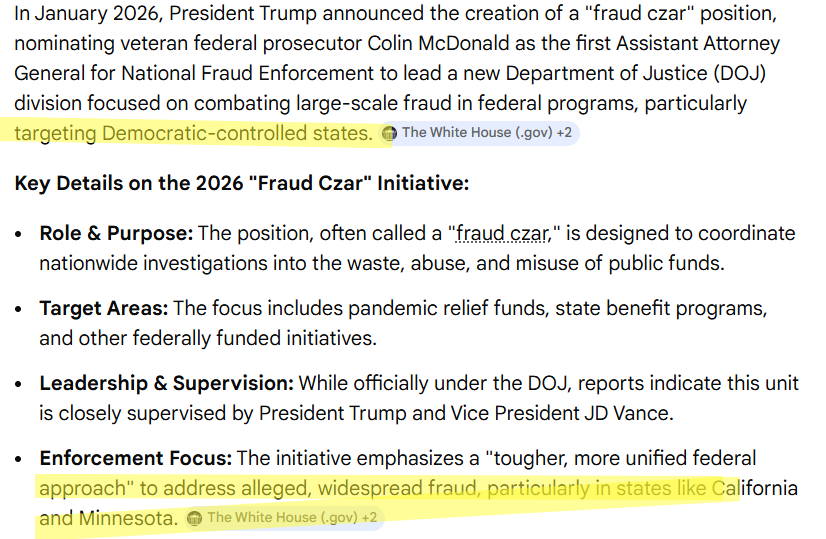The image size is (826, 539).
Task: Select the 'Enforcement Focus:' bold label
Action: (135, 458)
